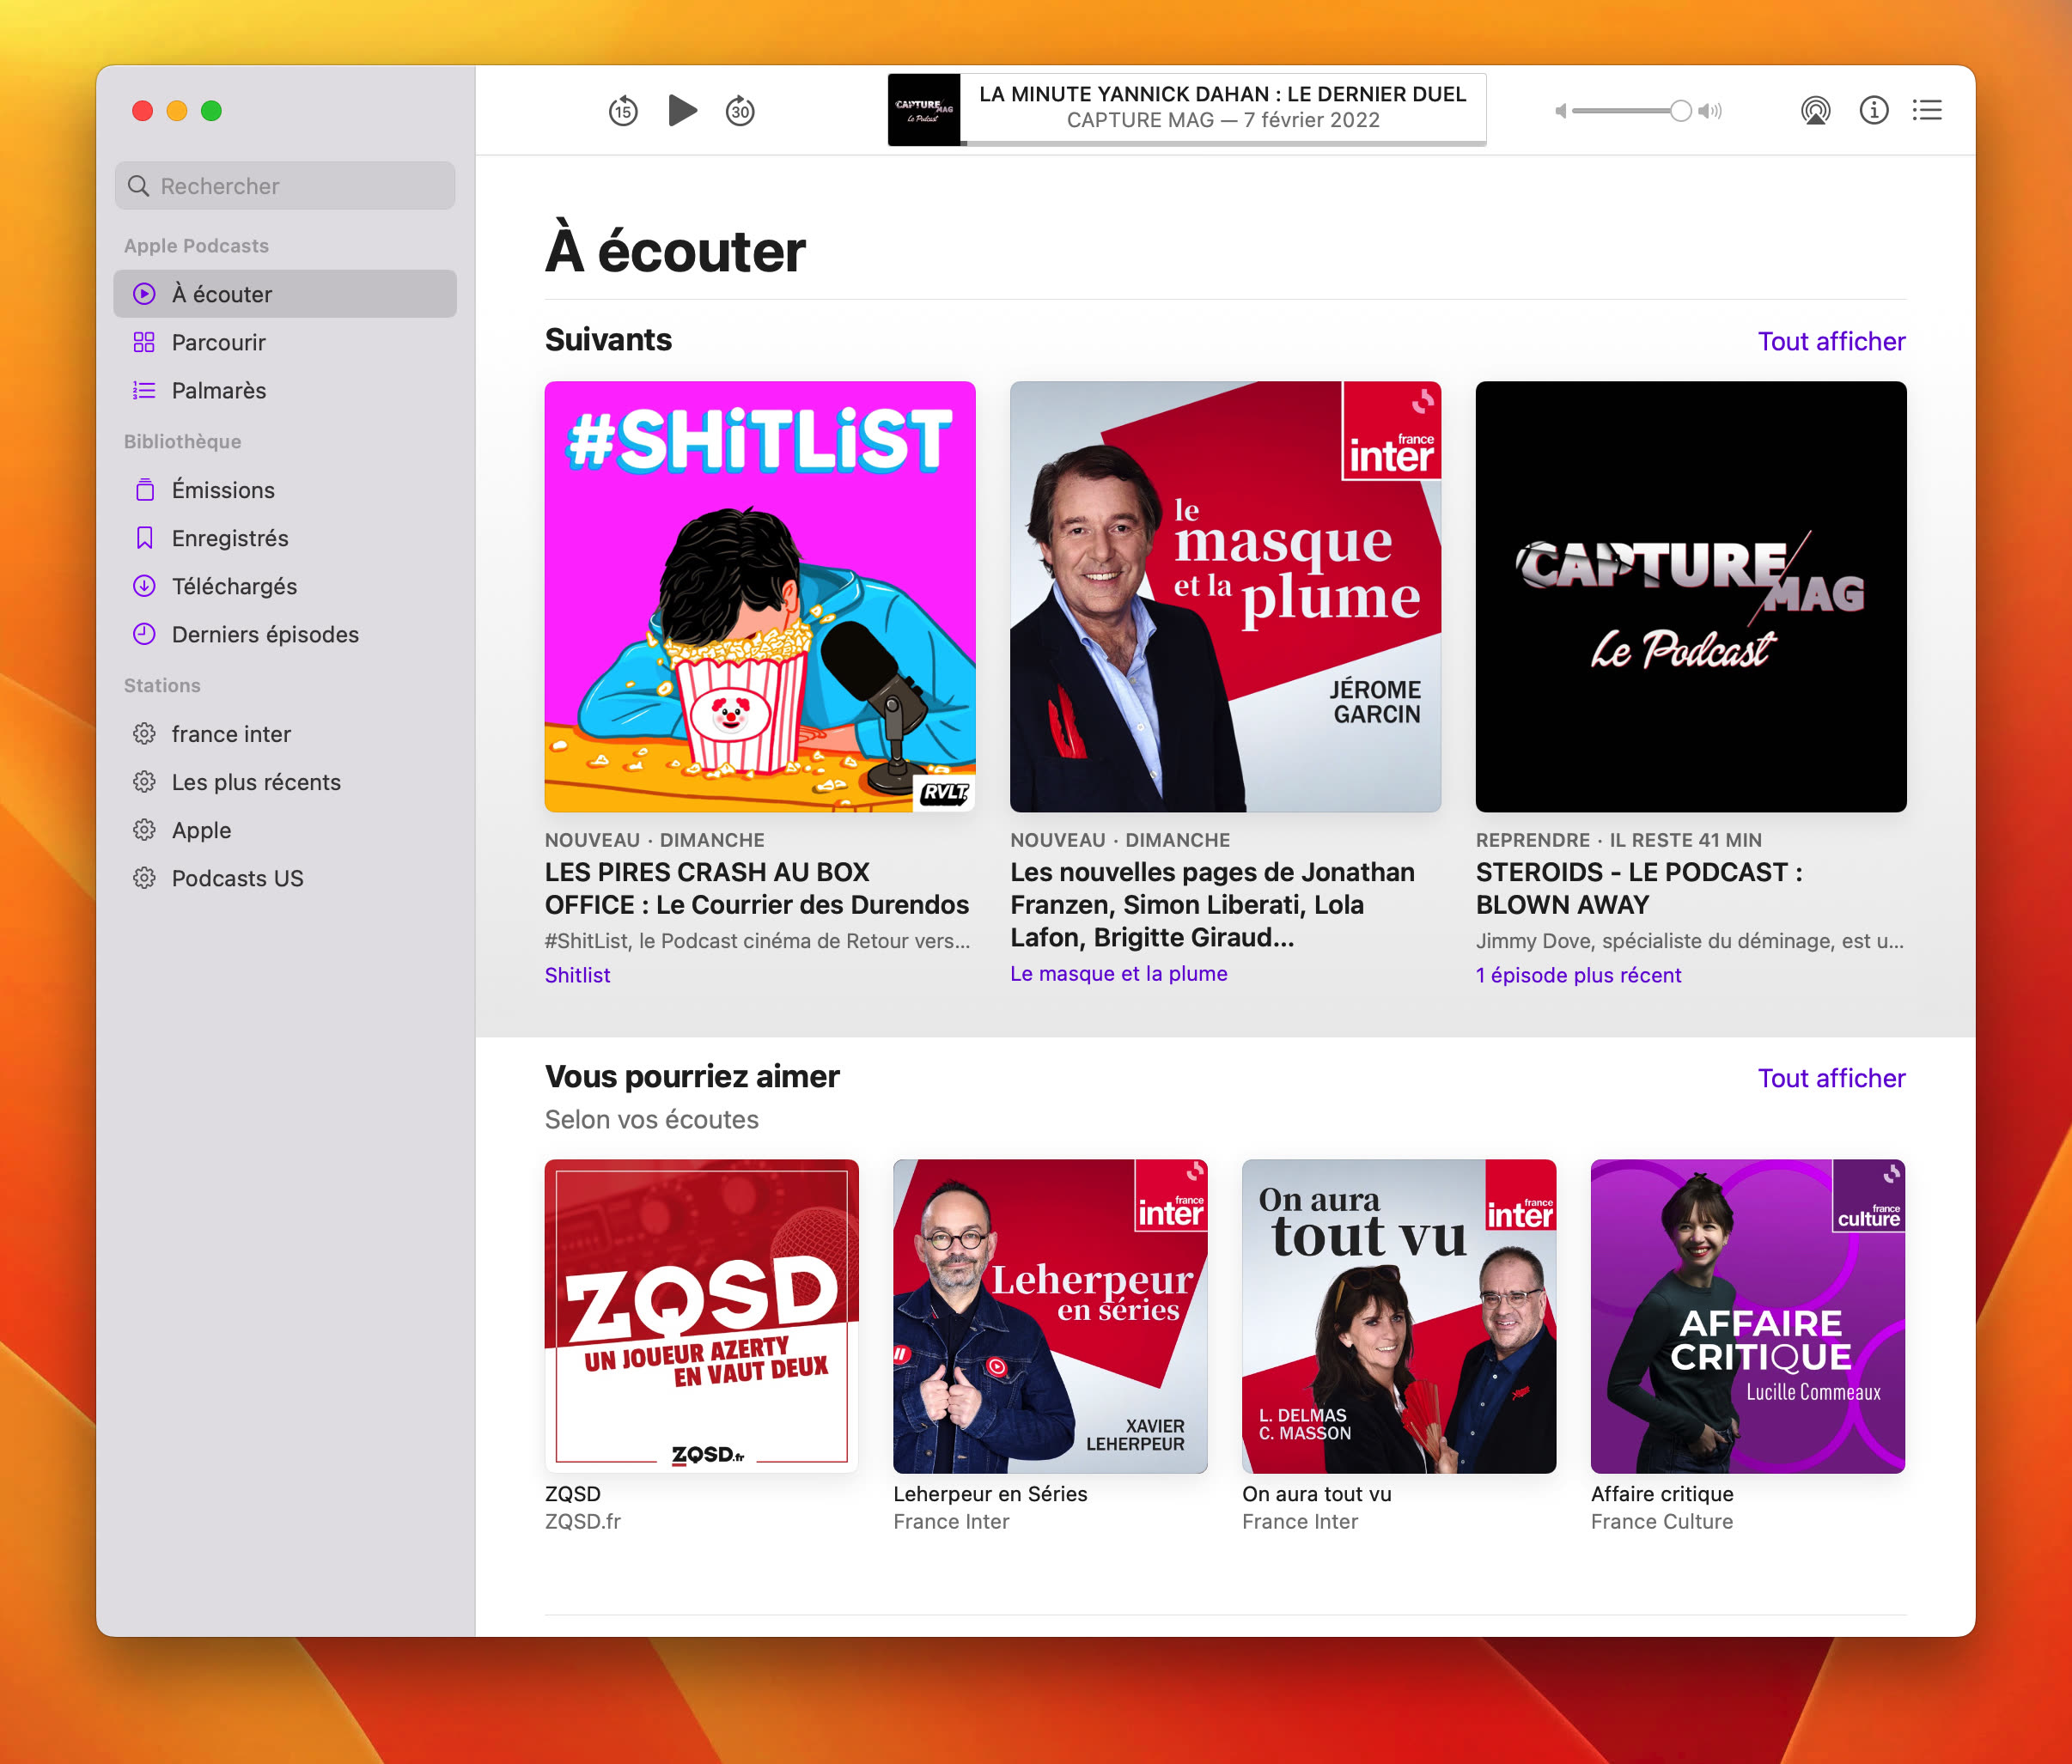Select À écouter in the sidebar
The image size is (2072, 1764).
[221, 294]
